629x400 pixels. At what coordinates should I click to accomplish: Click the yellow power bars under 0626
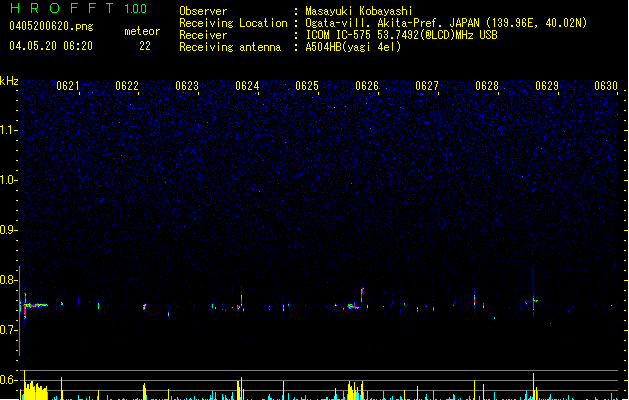point(355,390)
